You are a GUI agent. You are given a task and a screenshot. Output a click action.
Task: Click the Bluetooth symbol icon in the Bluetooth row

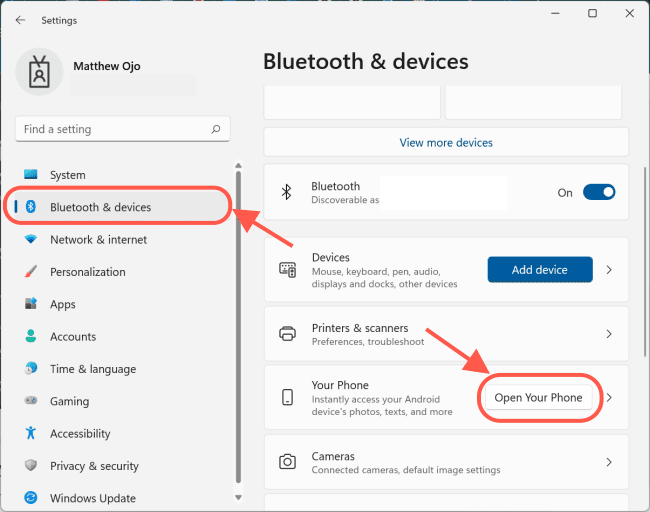[x=286, y=192]
